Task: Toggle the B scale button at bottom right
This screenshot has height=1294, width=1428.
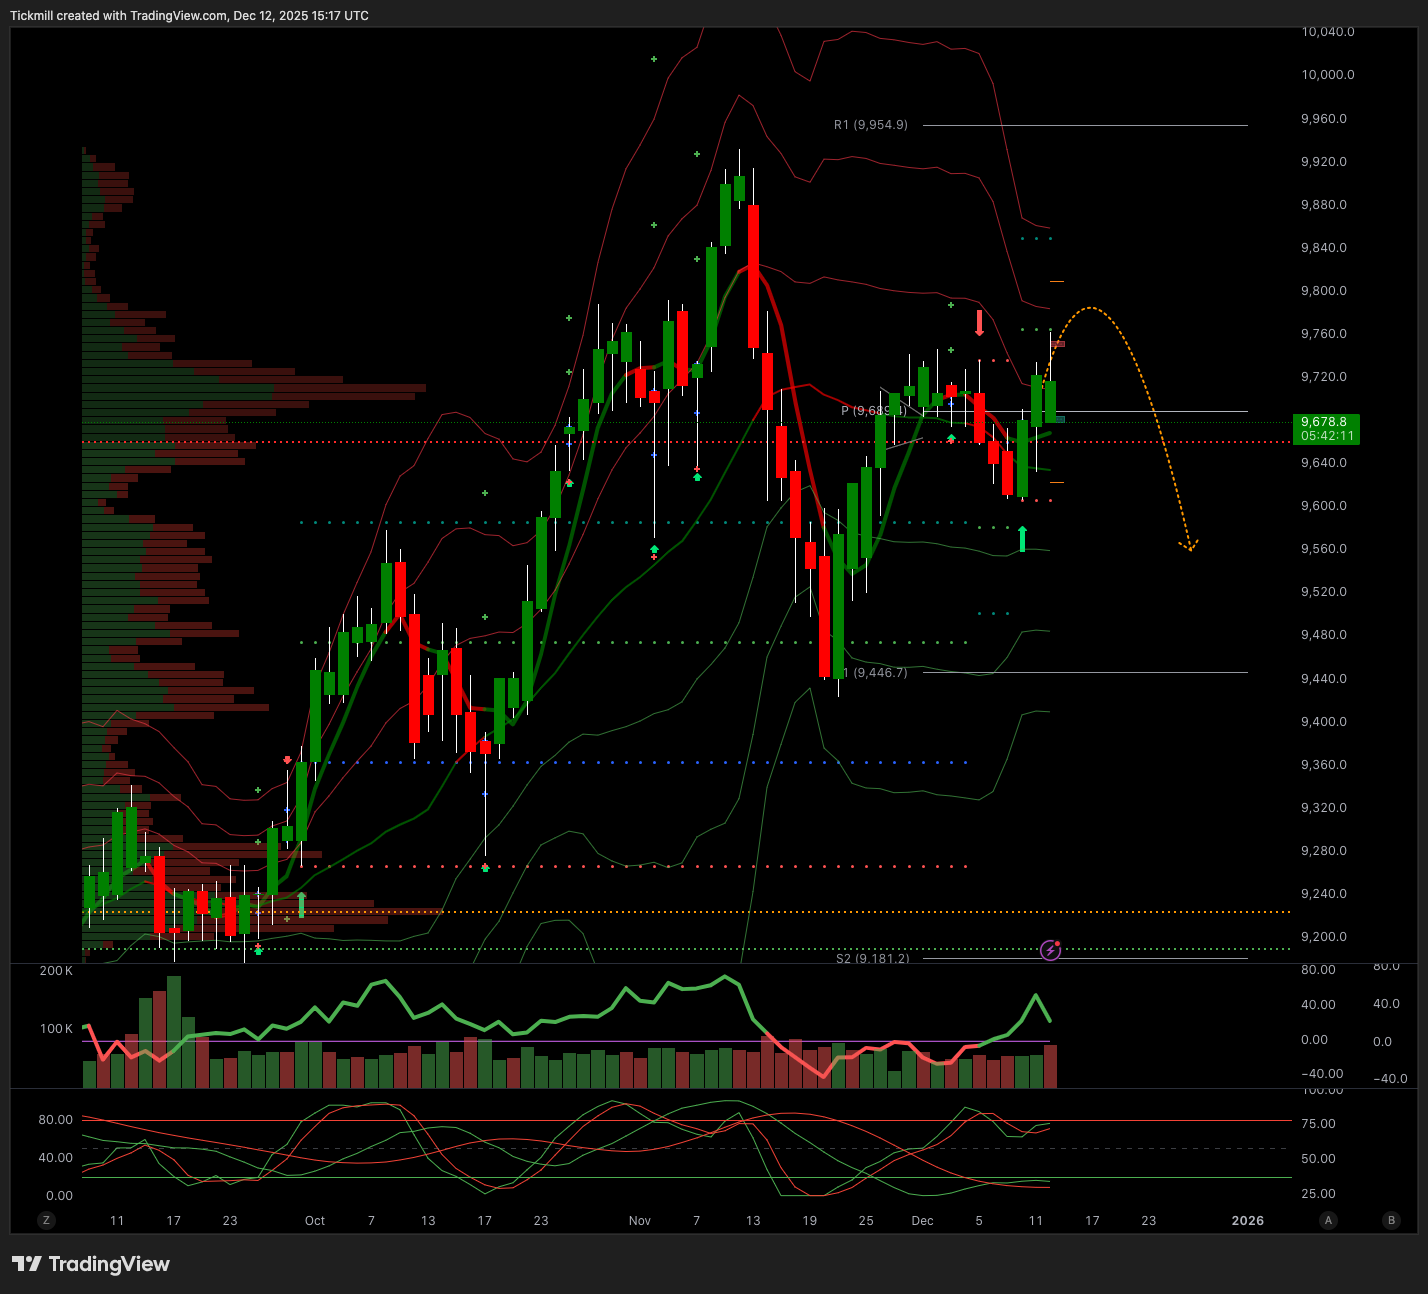Action: click(1391, 1220)
